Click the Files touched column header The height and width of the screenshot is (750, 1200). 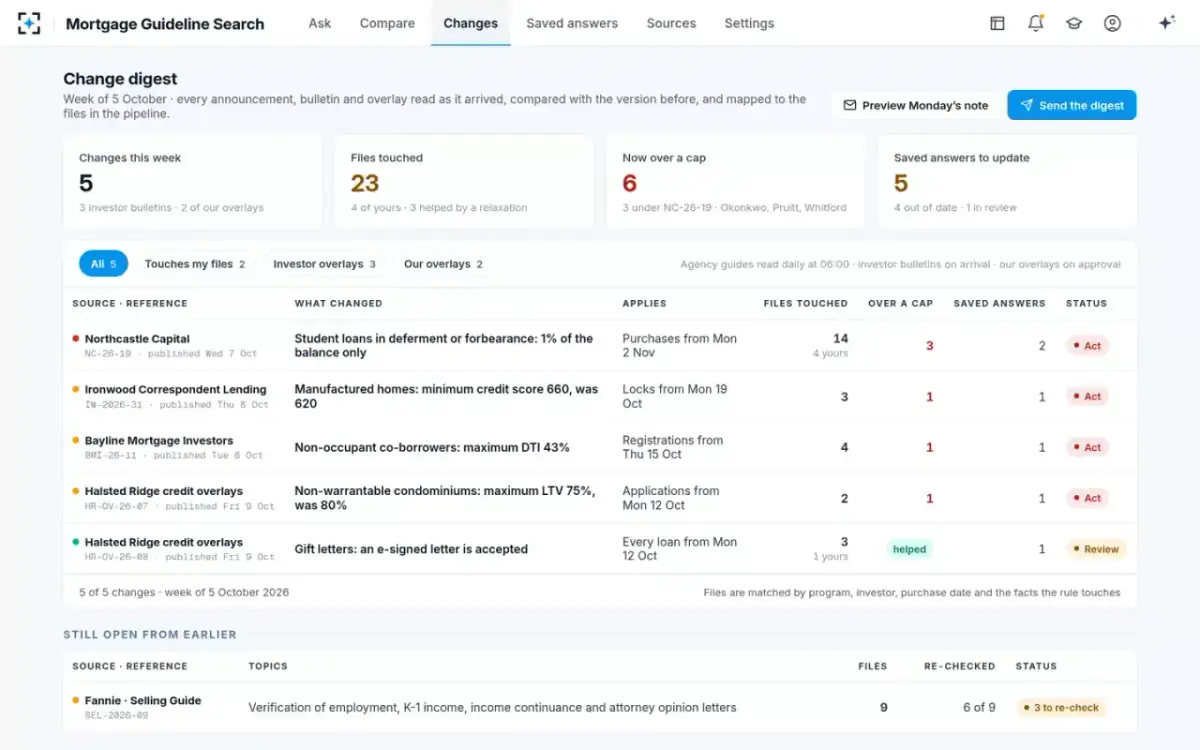click(805, 303)
